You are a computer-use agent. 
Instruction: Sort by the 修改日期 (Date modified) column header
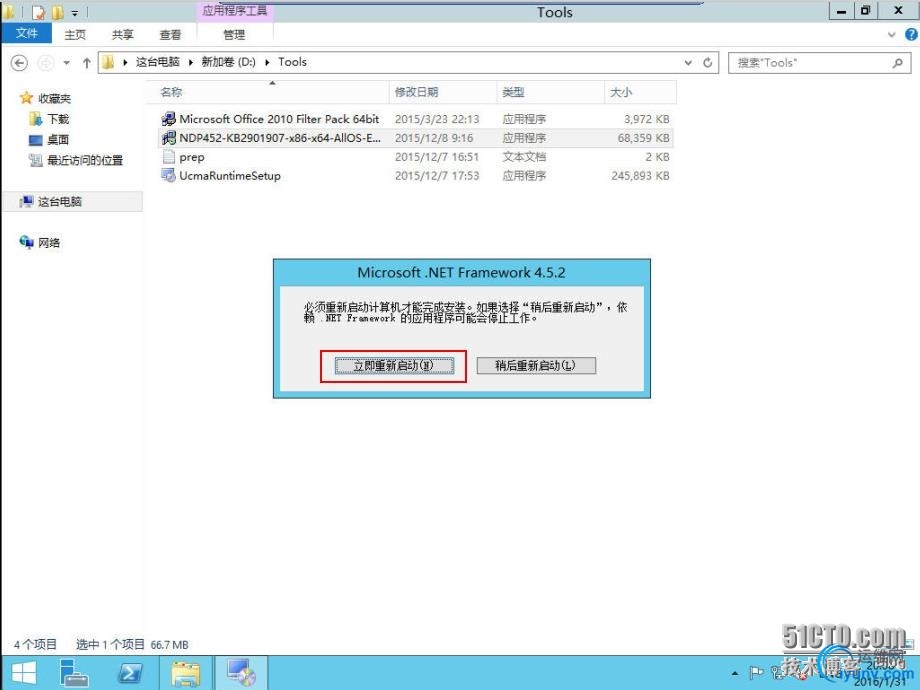(x=443, y=92)
